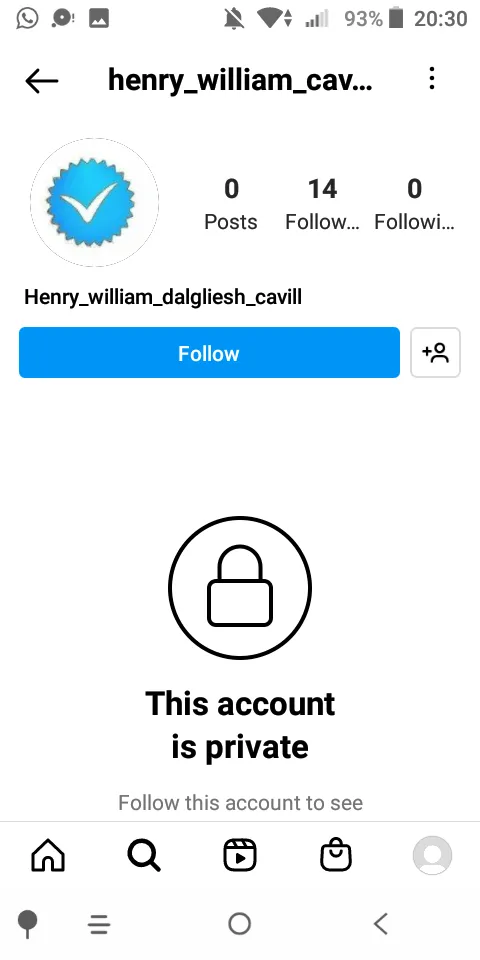Screen dimensions: 480x960
Task: Go to the Home feed tab
Action: (48, 855)
